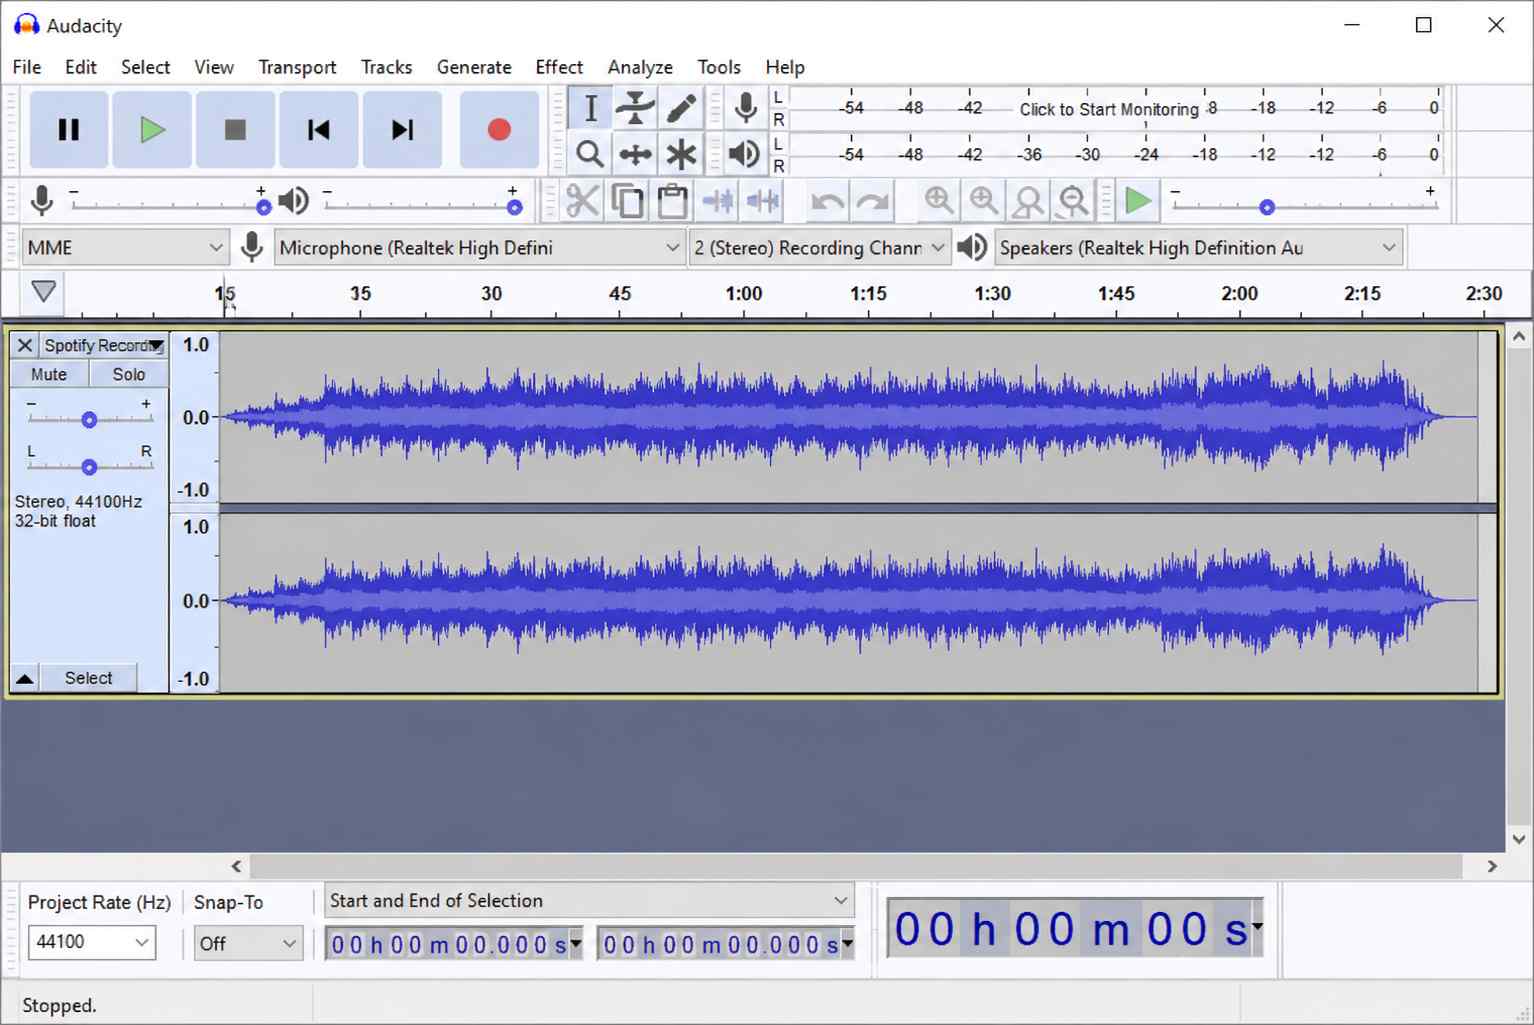The height and width of the screenshot is (1025, 1534).
Task: Click the 1:00 mark on the timeline ruler
Action: (743, 294)
